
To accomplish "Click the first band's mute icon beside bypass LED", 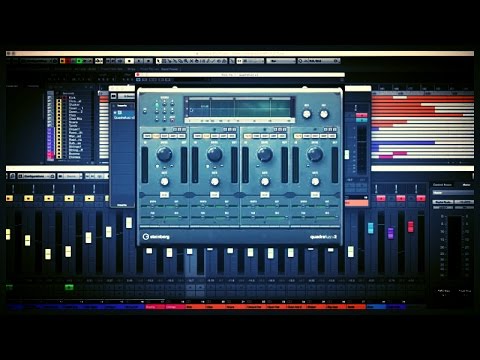I will click(x=175, y=129).
